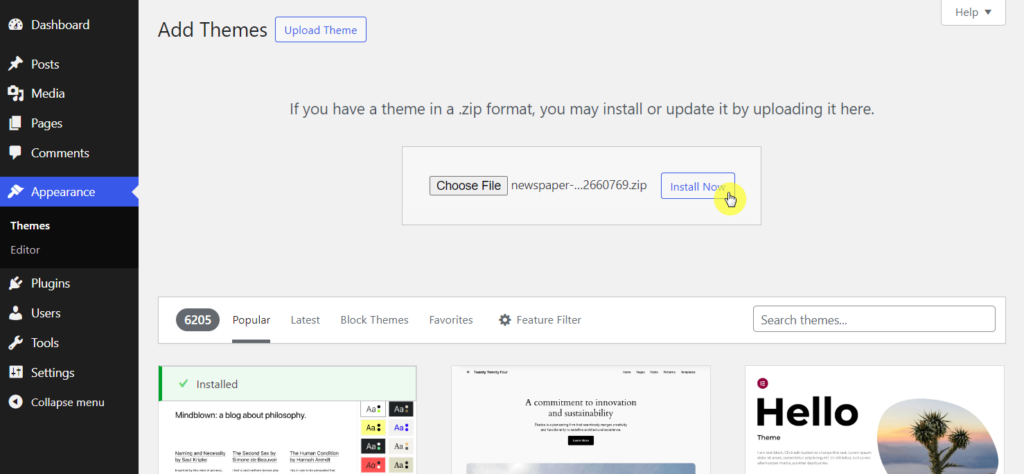This screenshot has width=1024, height=474.
Task: Switch to the Latest tab
Action: [x=305, y=320]
